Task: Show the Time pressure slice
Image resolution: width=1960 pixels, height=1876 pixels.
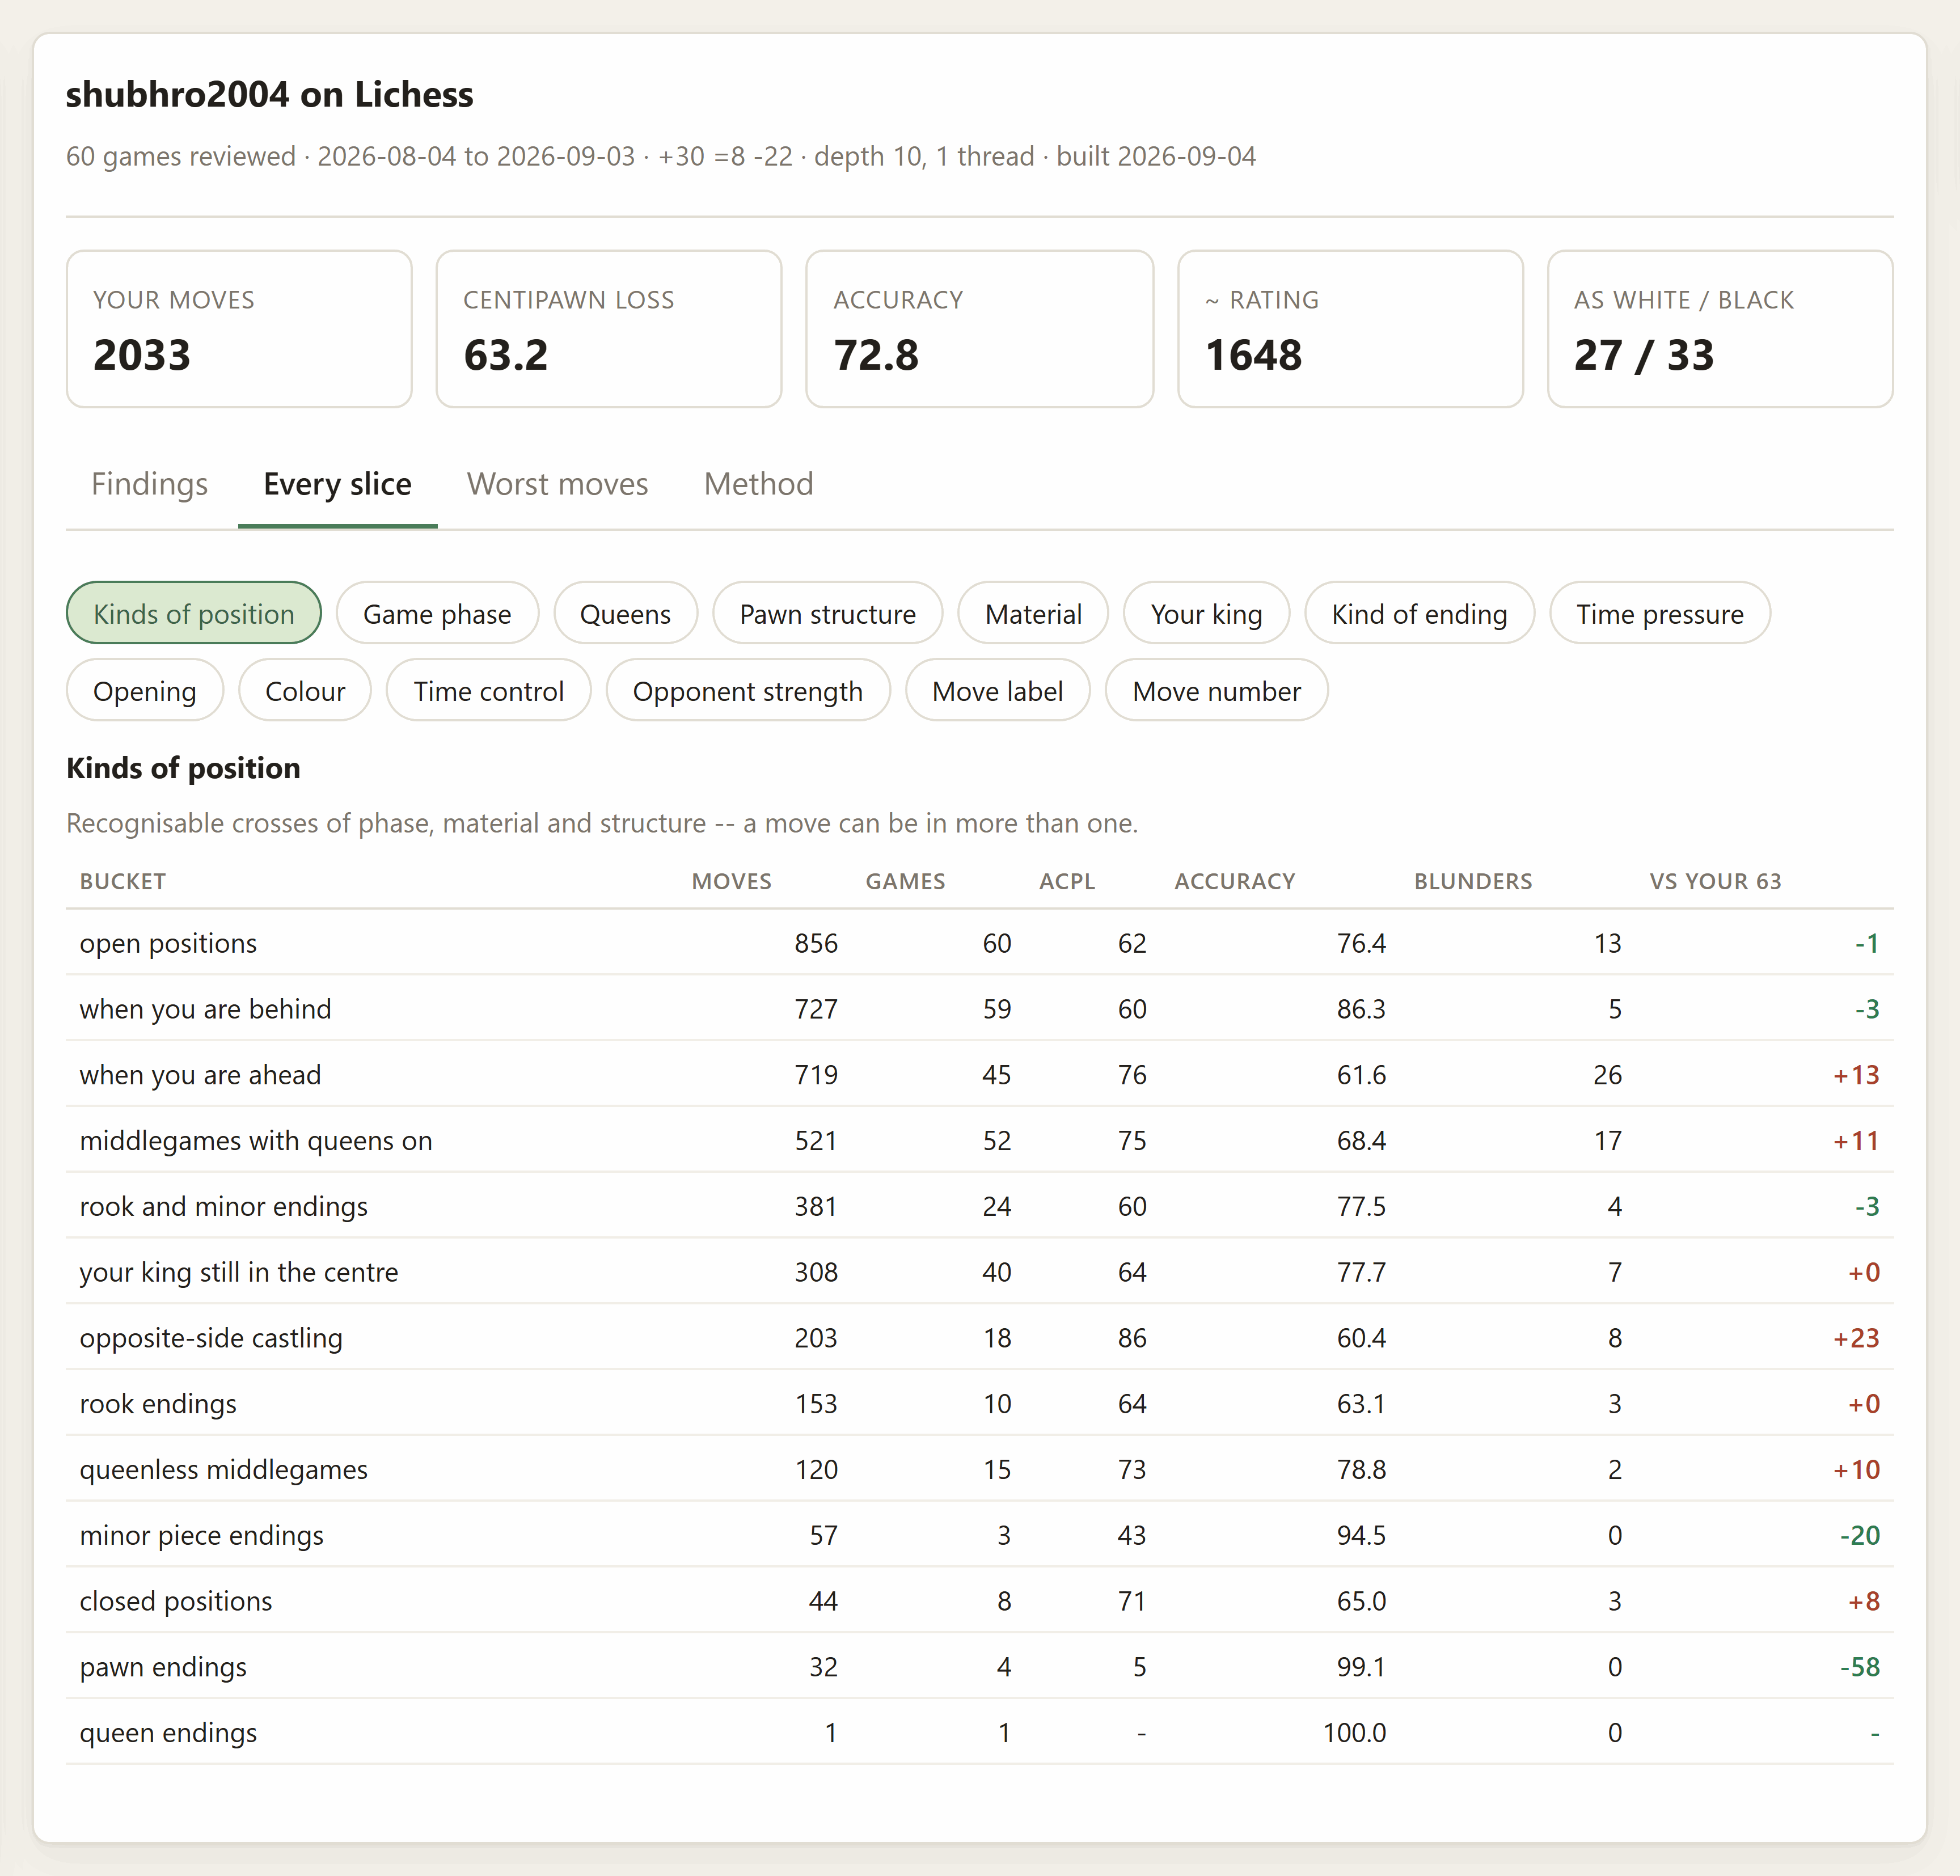Action: click(x=1660, y=613)
